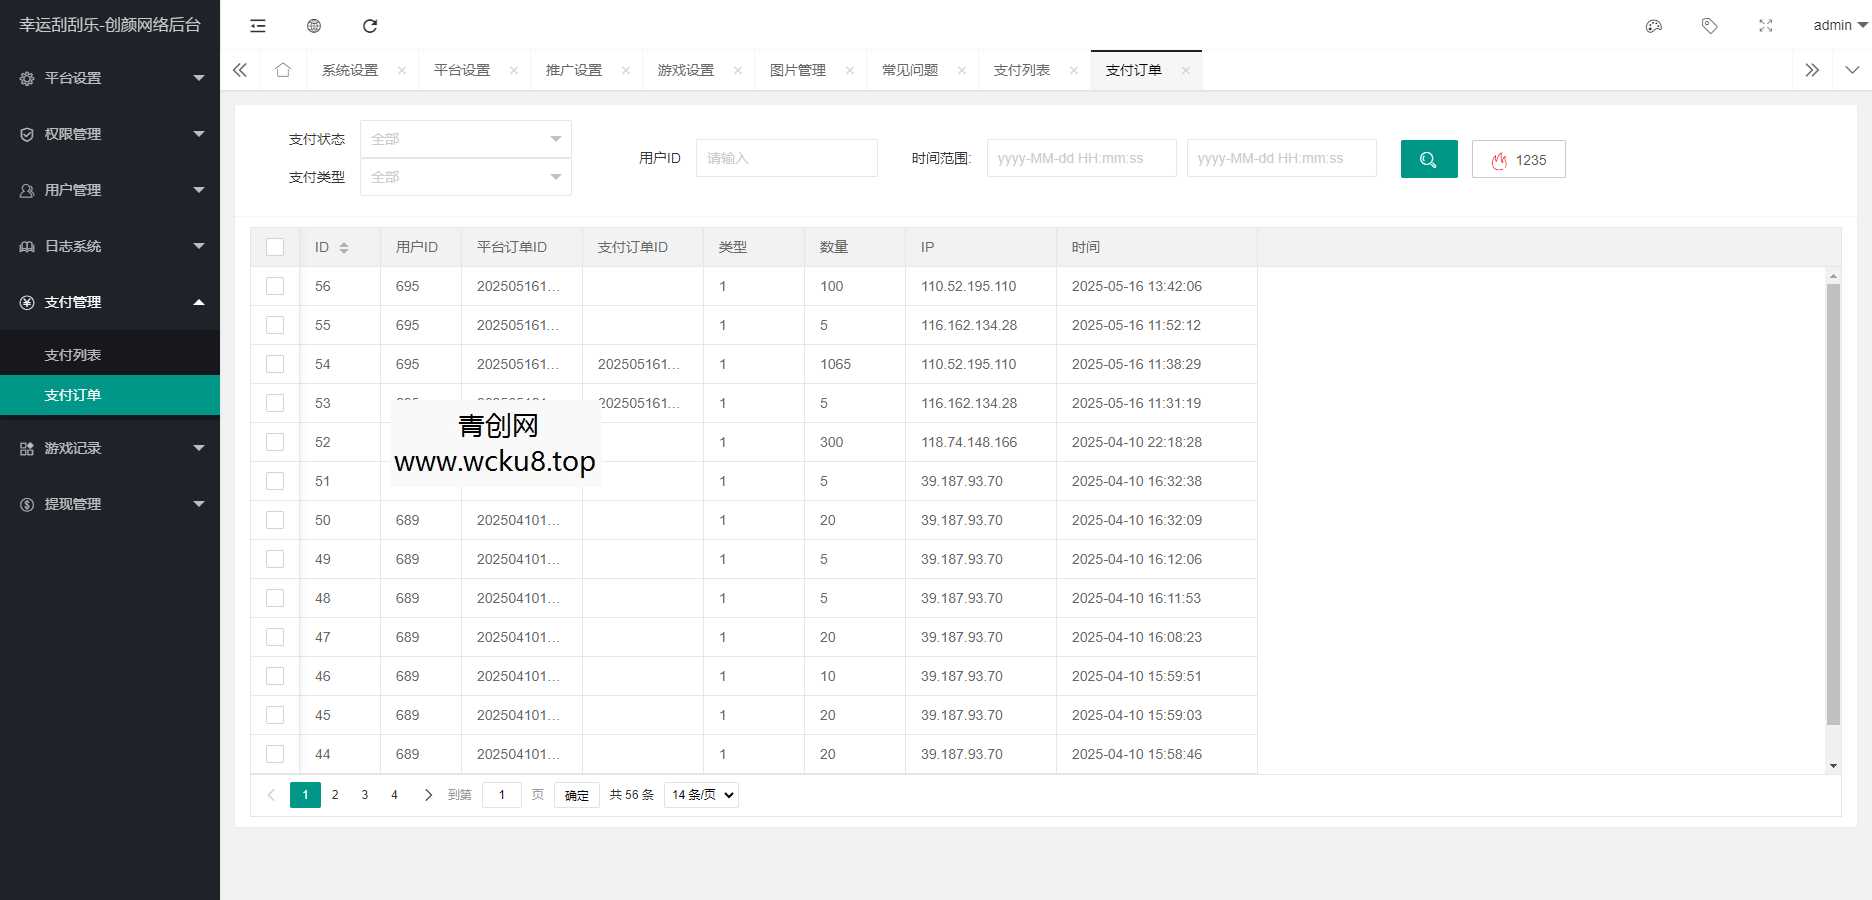
Task: Select the checkbox for order ID 56
Action: pos(275,286)
